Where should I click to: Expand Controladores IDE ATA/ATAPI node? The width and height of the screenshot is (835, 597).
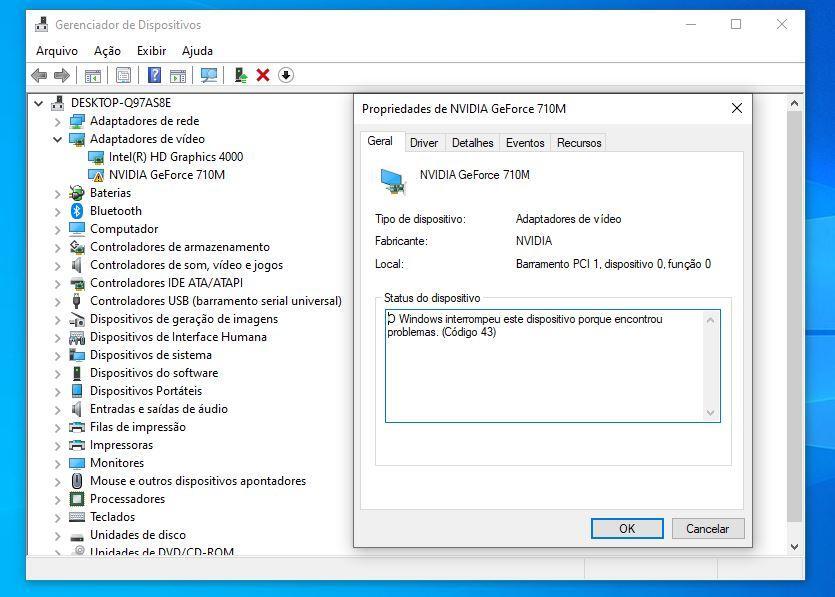58,284
